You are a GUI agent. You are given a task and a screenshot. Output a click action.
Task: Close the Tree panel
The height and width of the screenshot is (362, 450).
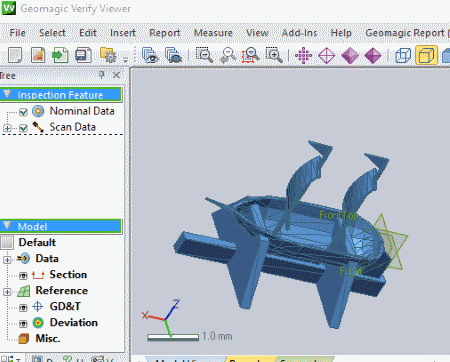tap(116, 75)
